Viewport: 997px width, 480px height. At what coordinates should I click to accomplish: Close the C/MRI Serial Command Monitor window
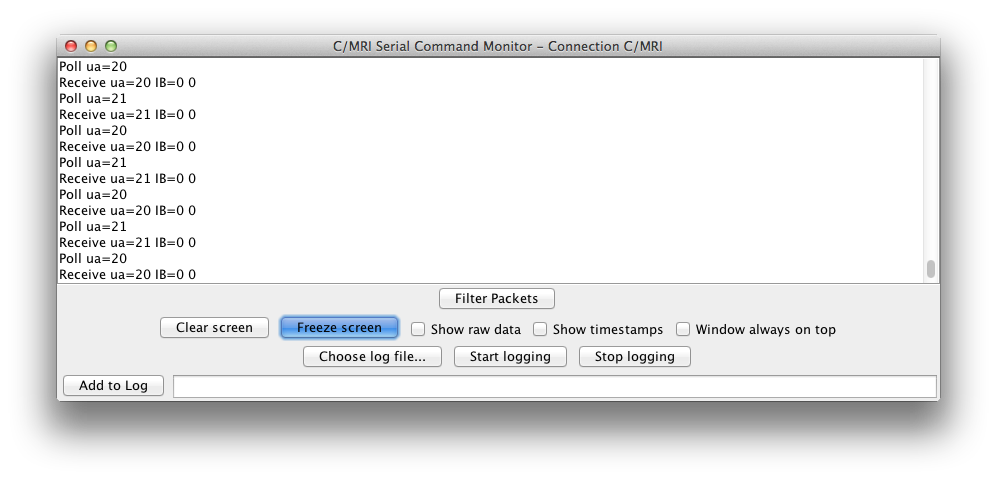click(x=71, y=46)
